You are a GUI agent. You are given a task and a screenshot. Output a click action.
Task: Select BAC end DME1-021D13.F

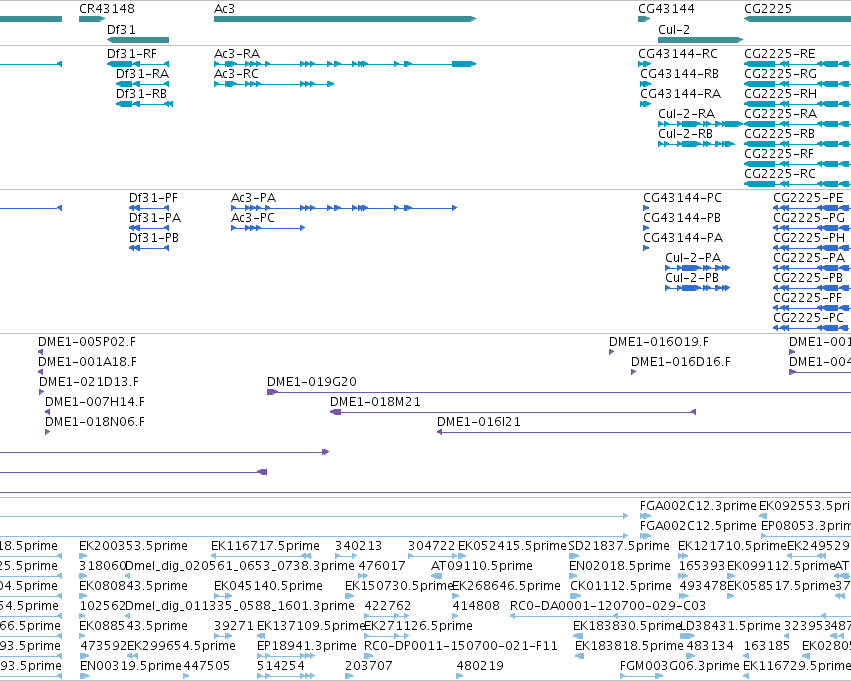point(89,383)
